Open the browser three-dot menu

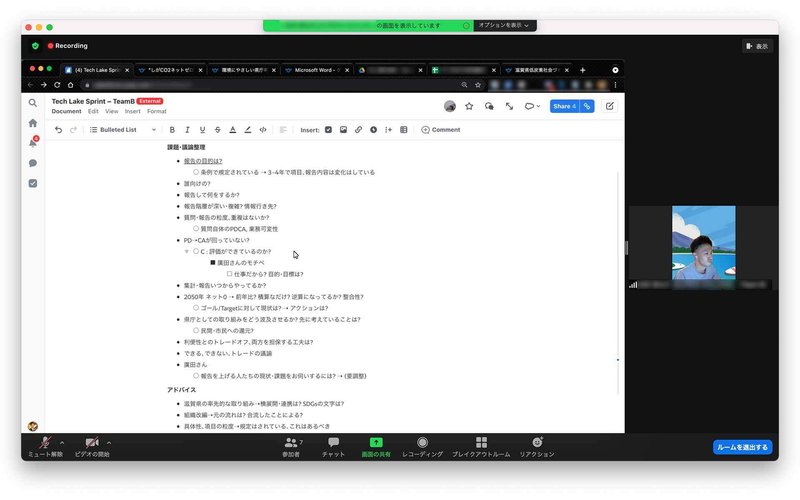pyautogui.click(x=615, y=85)
